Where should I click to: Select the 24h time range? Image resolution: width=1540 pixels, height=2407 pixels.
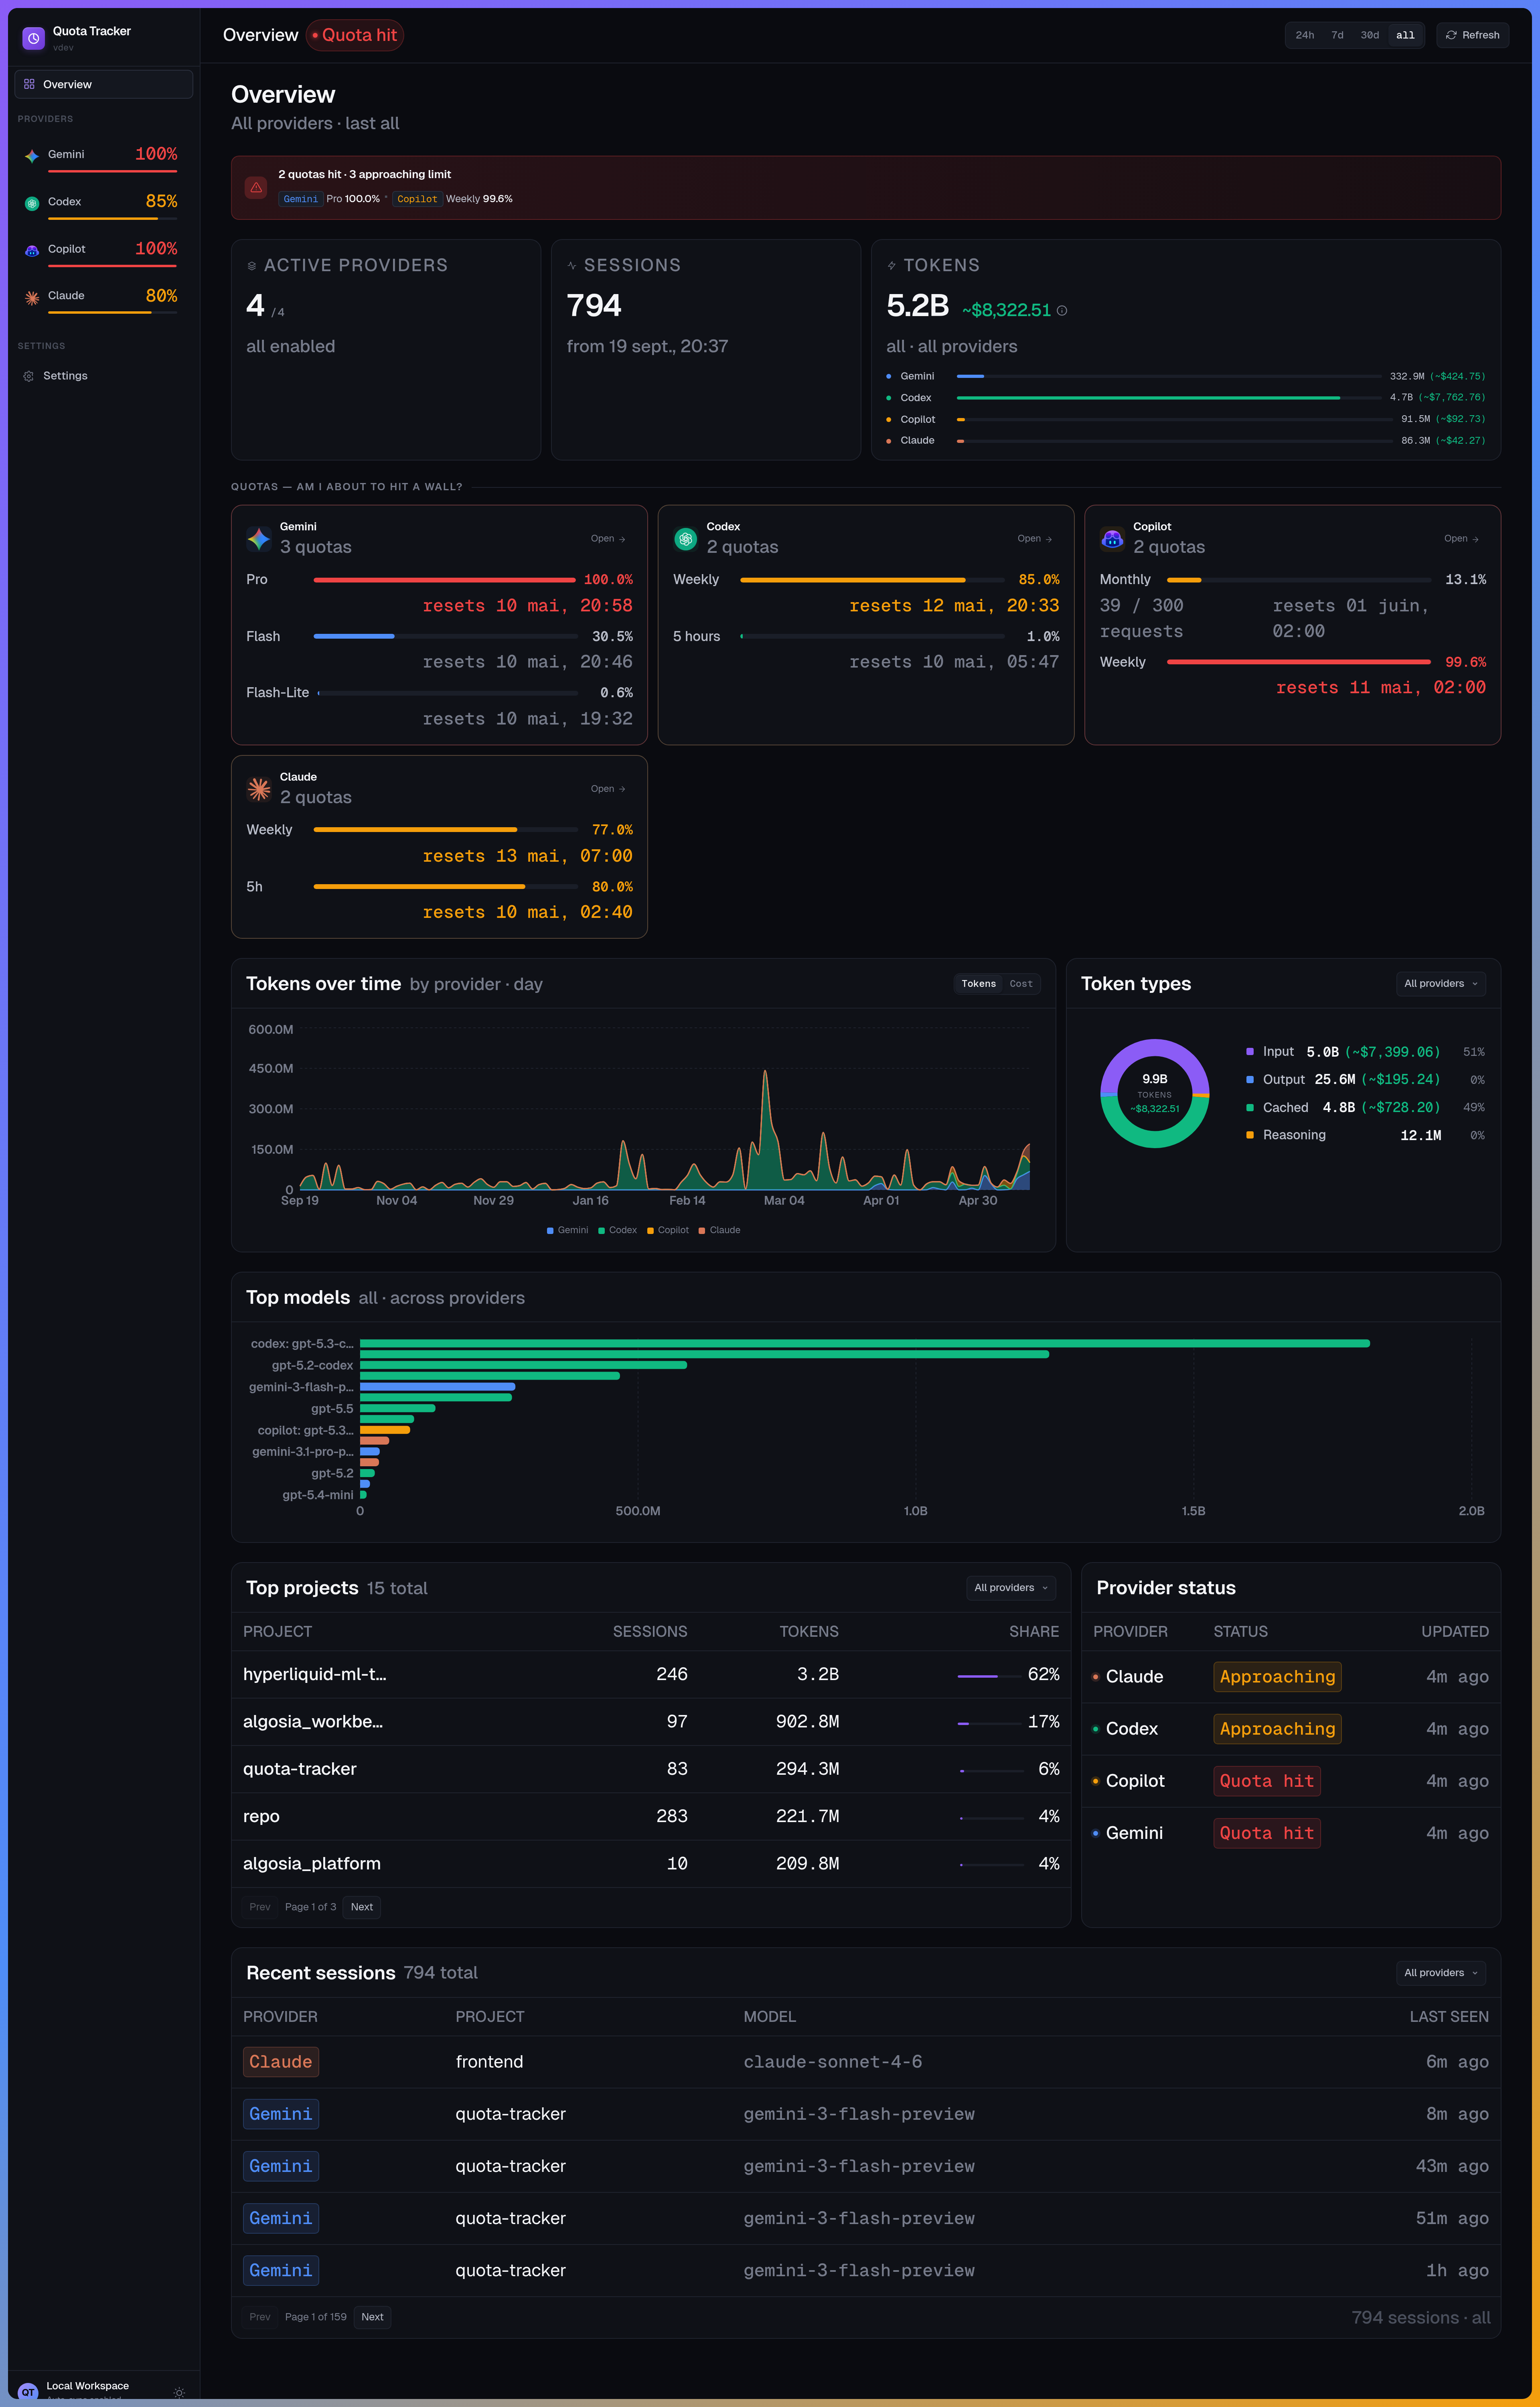tap(1305, 35)
